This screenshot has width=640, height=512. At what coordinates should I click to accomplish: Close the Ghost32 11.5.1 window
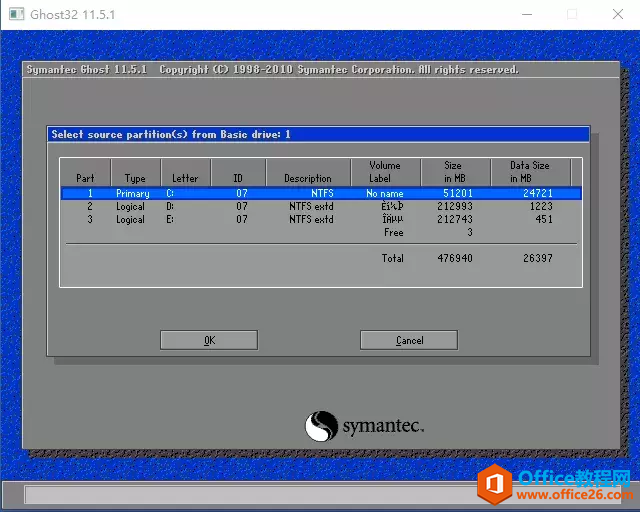[x=618, y=14]
